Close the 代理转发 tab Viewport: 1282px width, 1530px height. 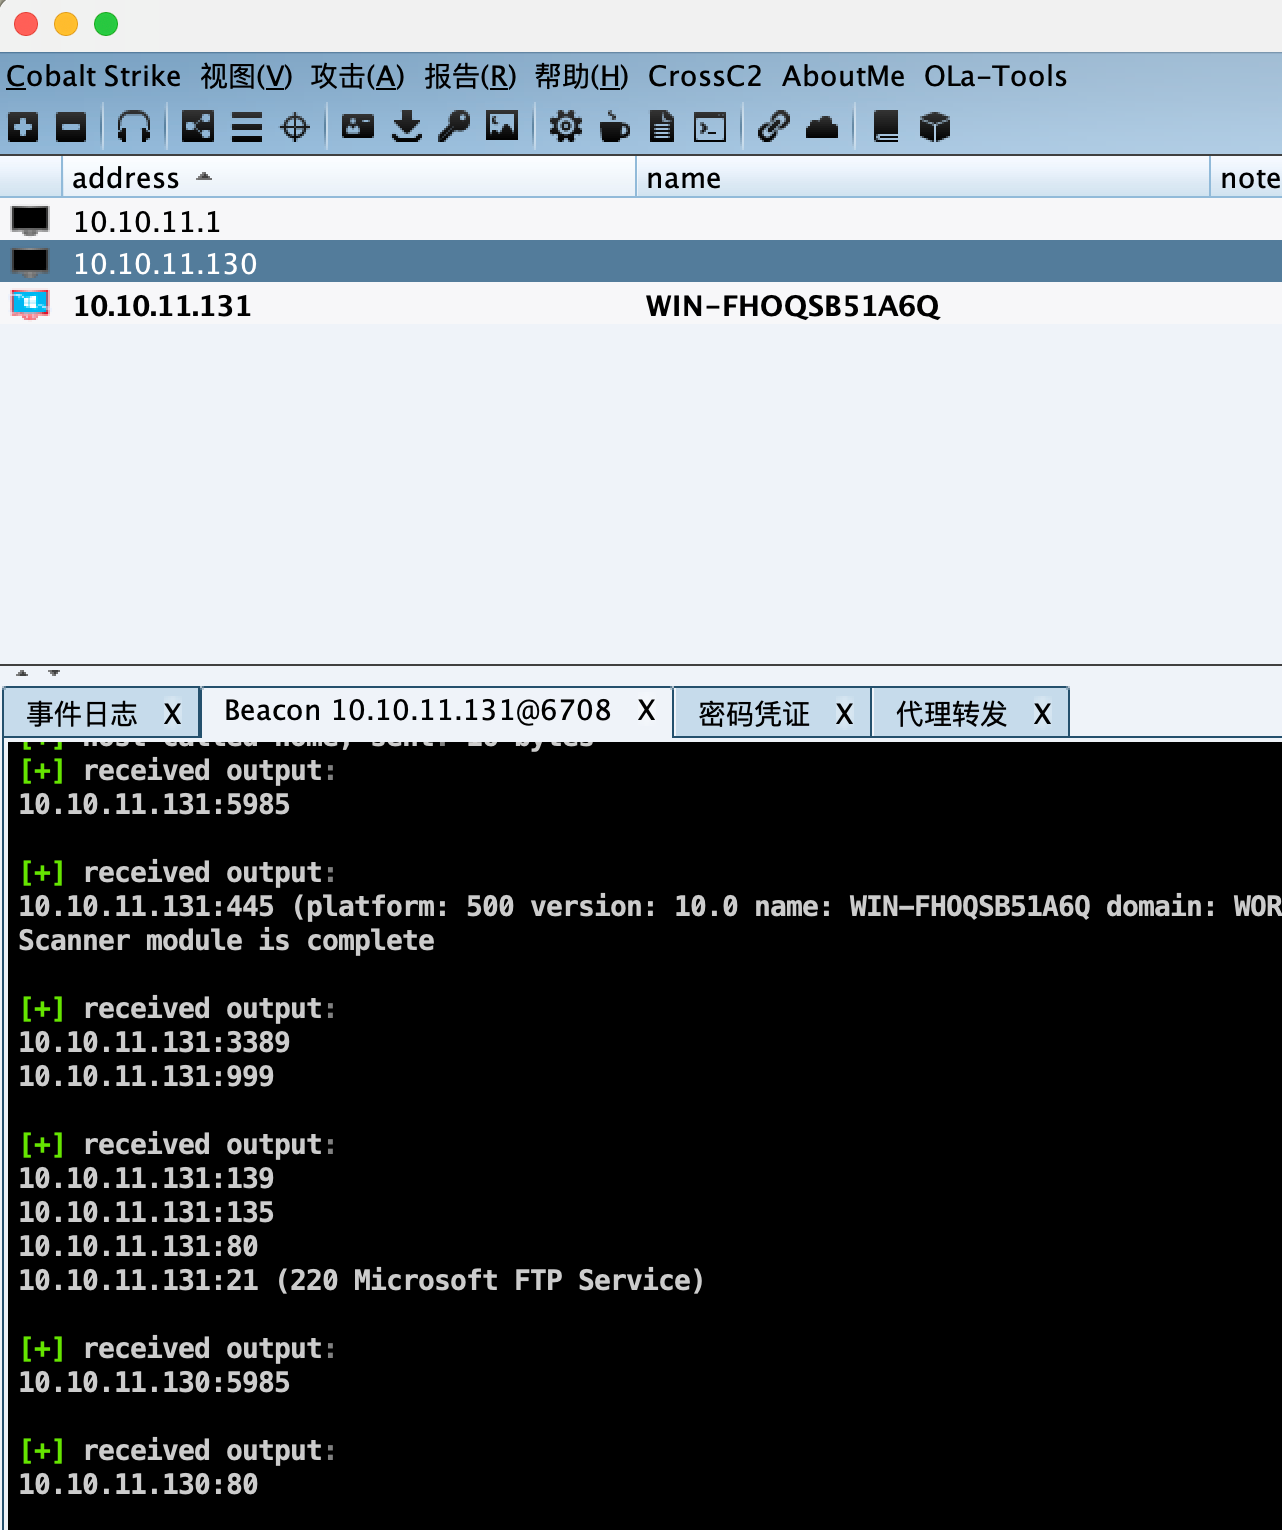[1042, 714]
